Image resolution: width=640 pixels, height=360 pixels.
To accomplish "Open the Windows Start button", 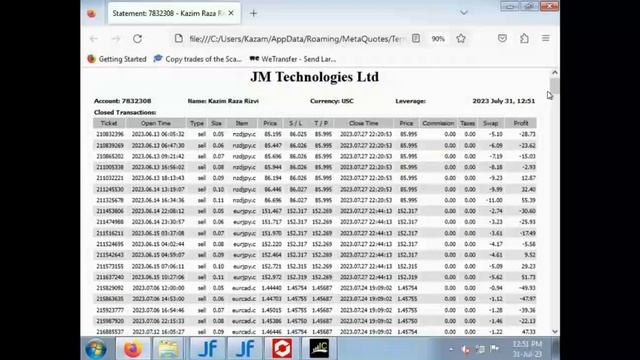I will tap(96, 349).
